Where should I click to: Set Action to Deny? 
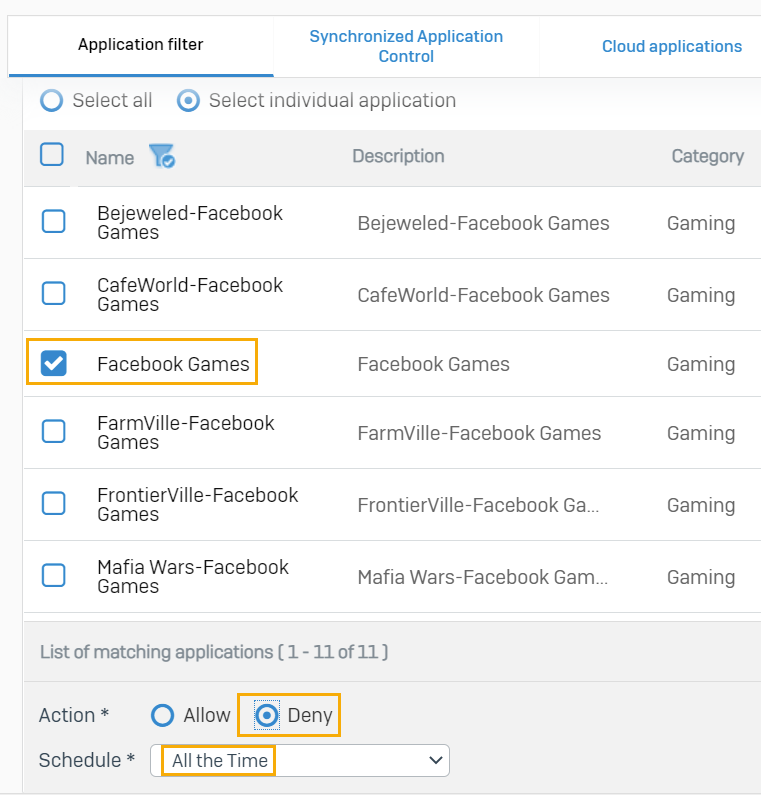point(267,716)
